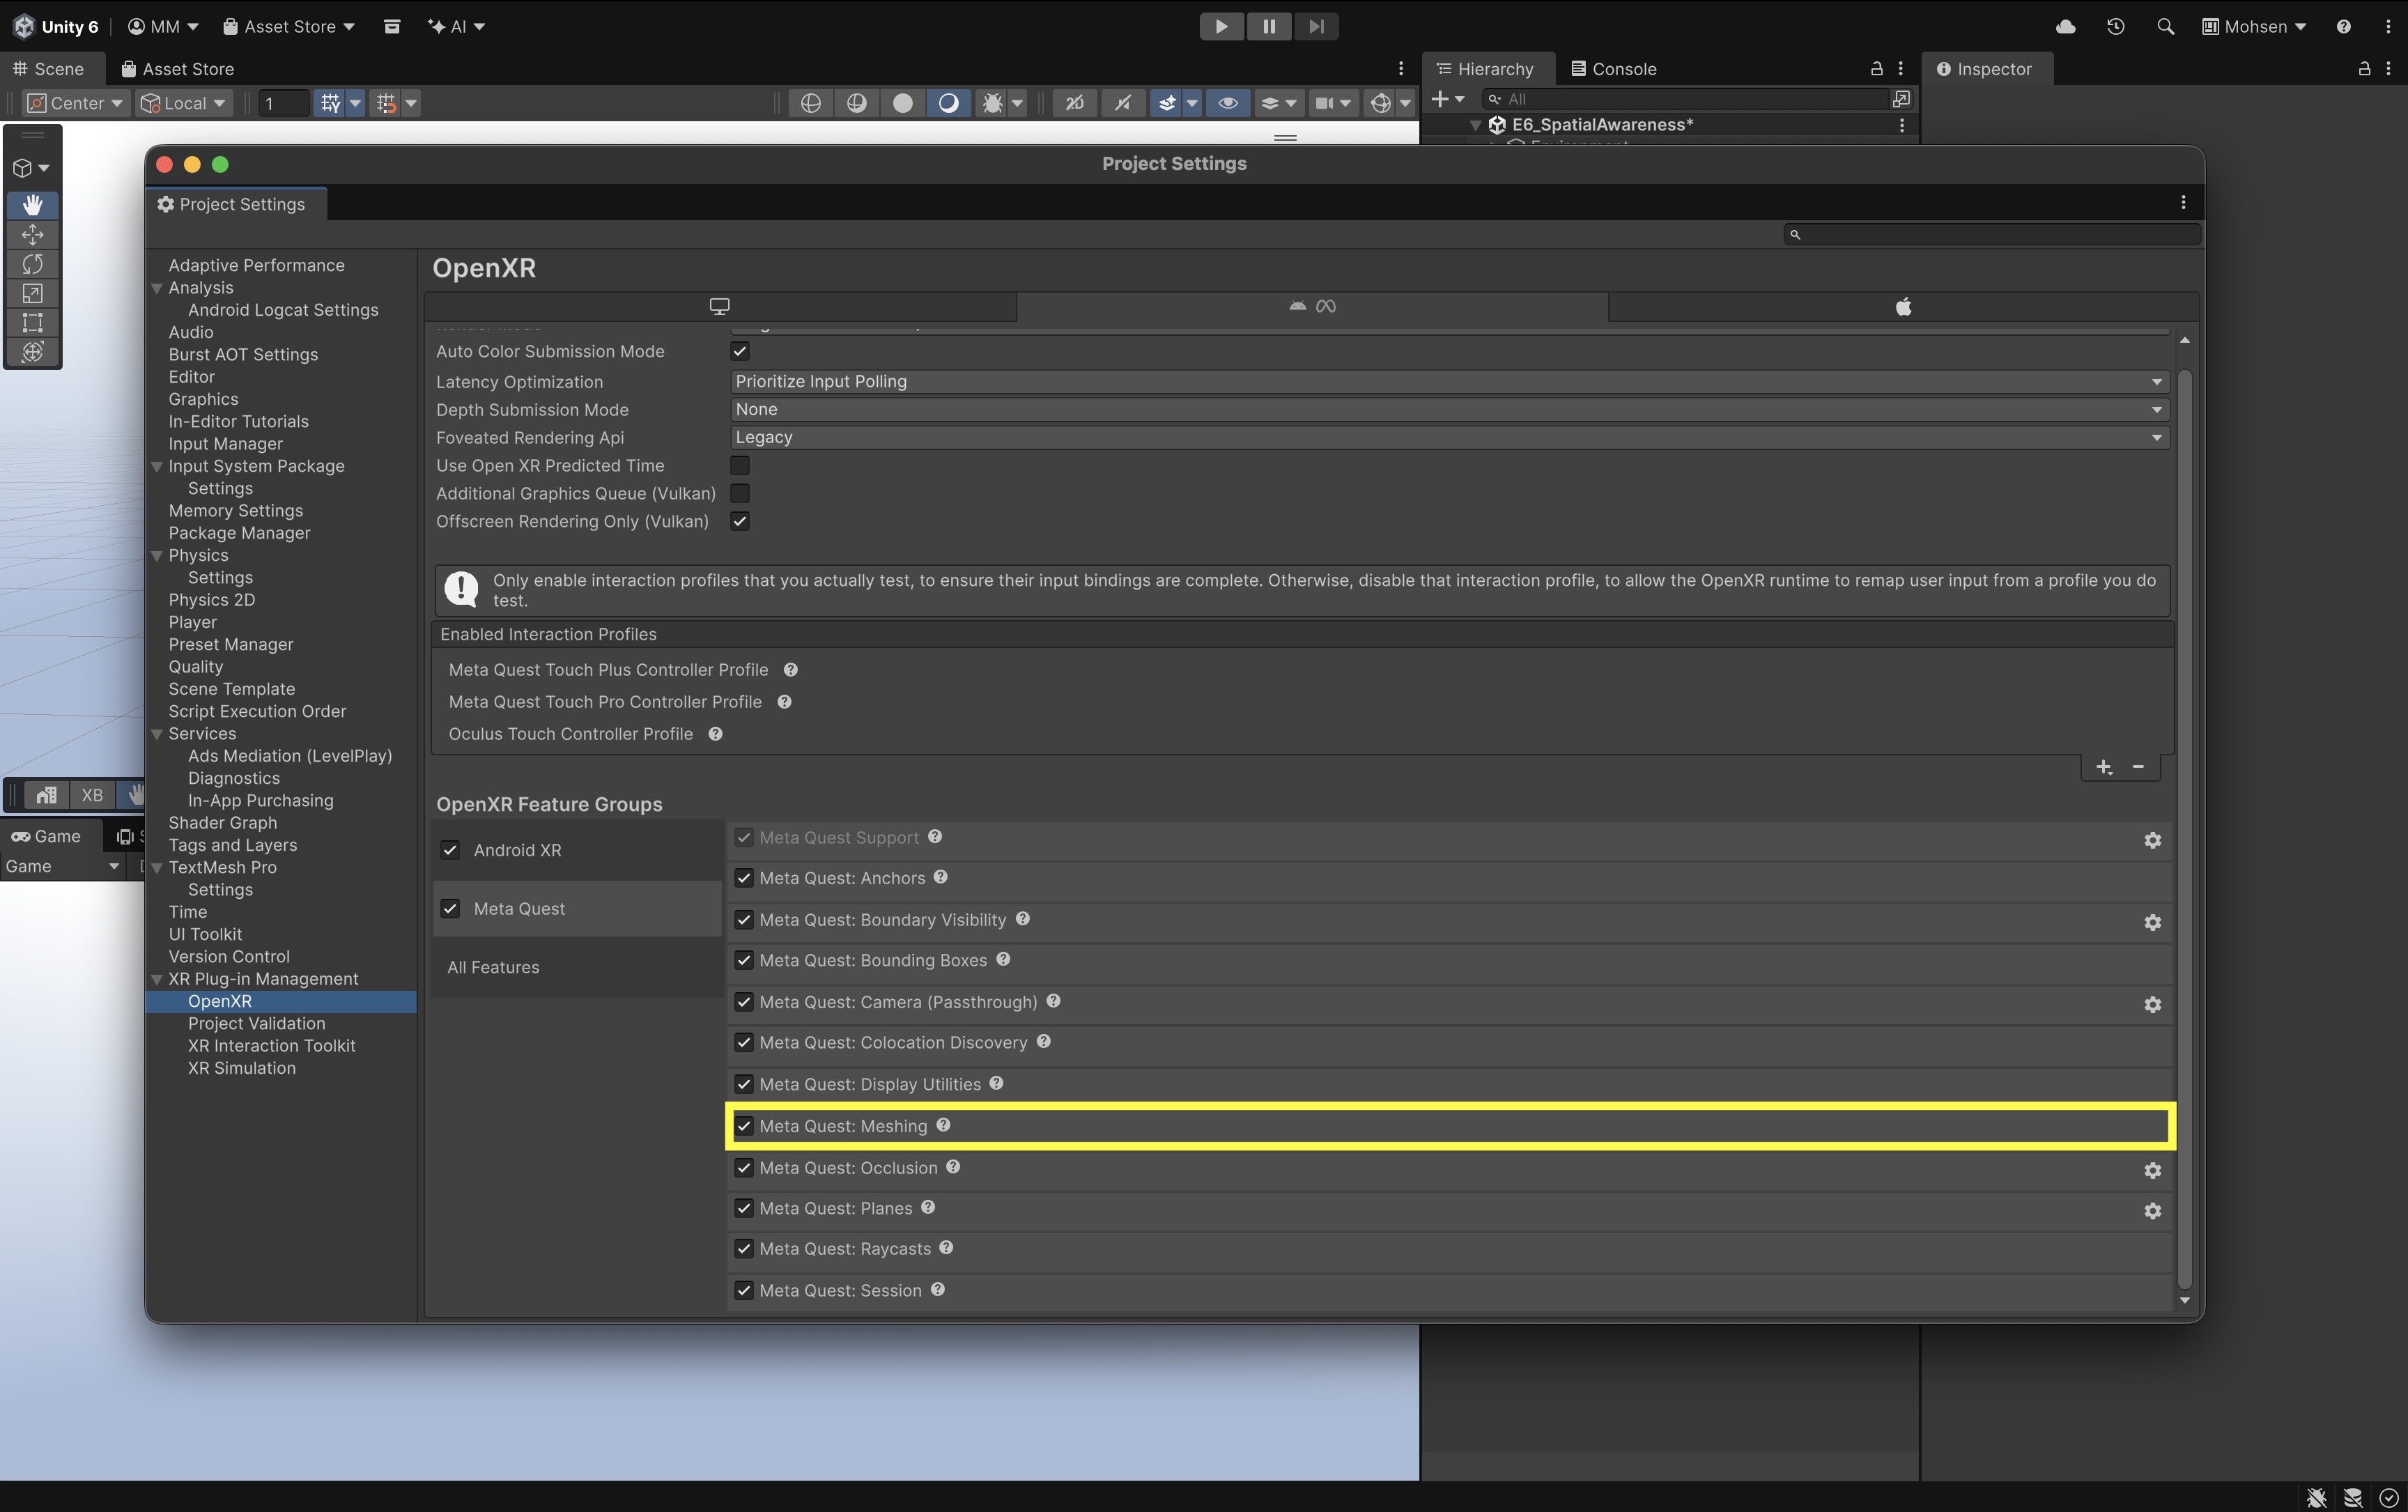Collapse XR Plug-in Management tree
This screenshot has width=2408, height=1512.
tap(157, 979)
